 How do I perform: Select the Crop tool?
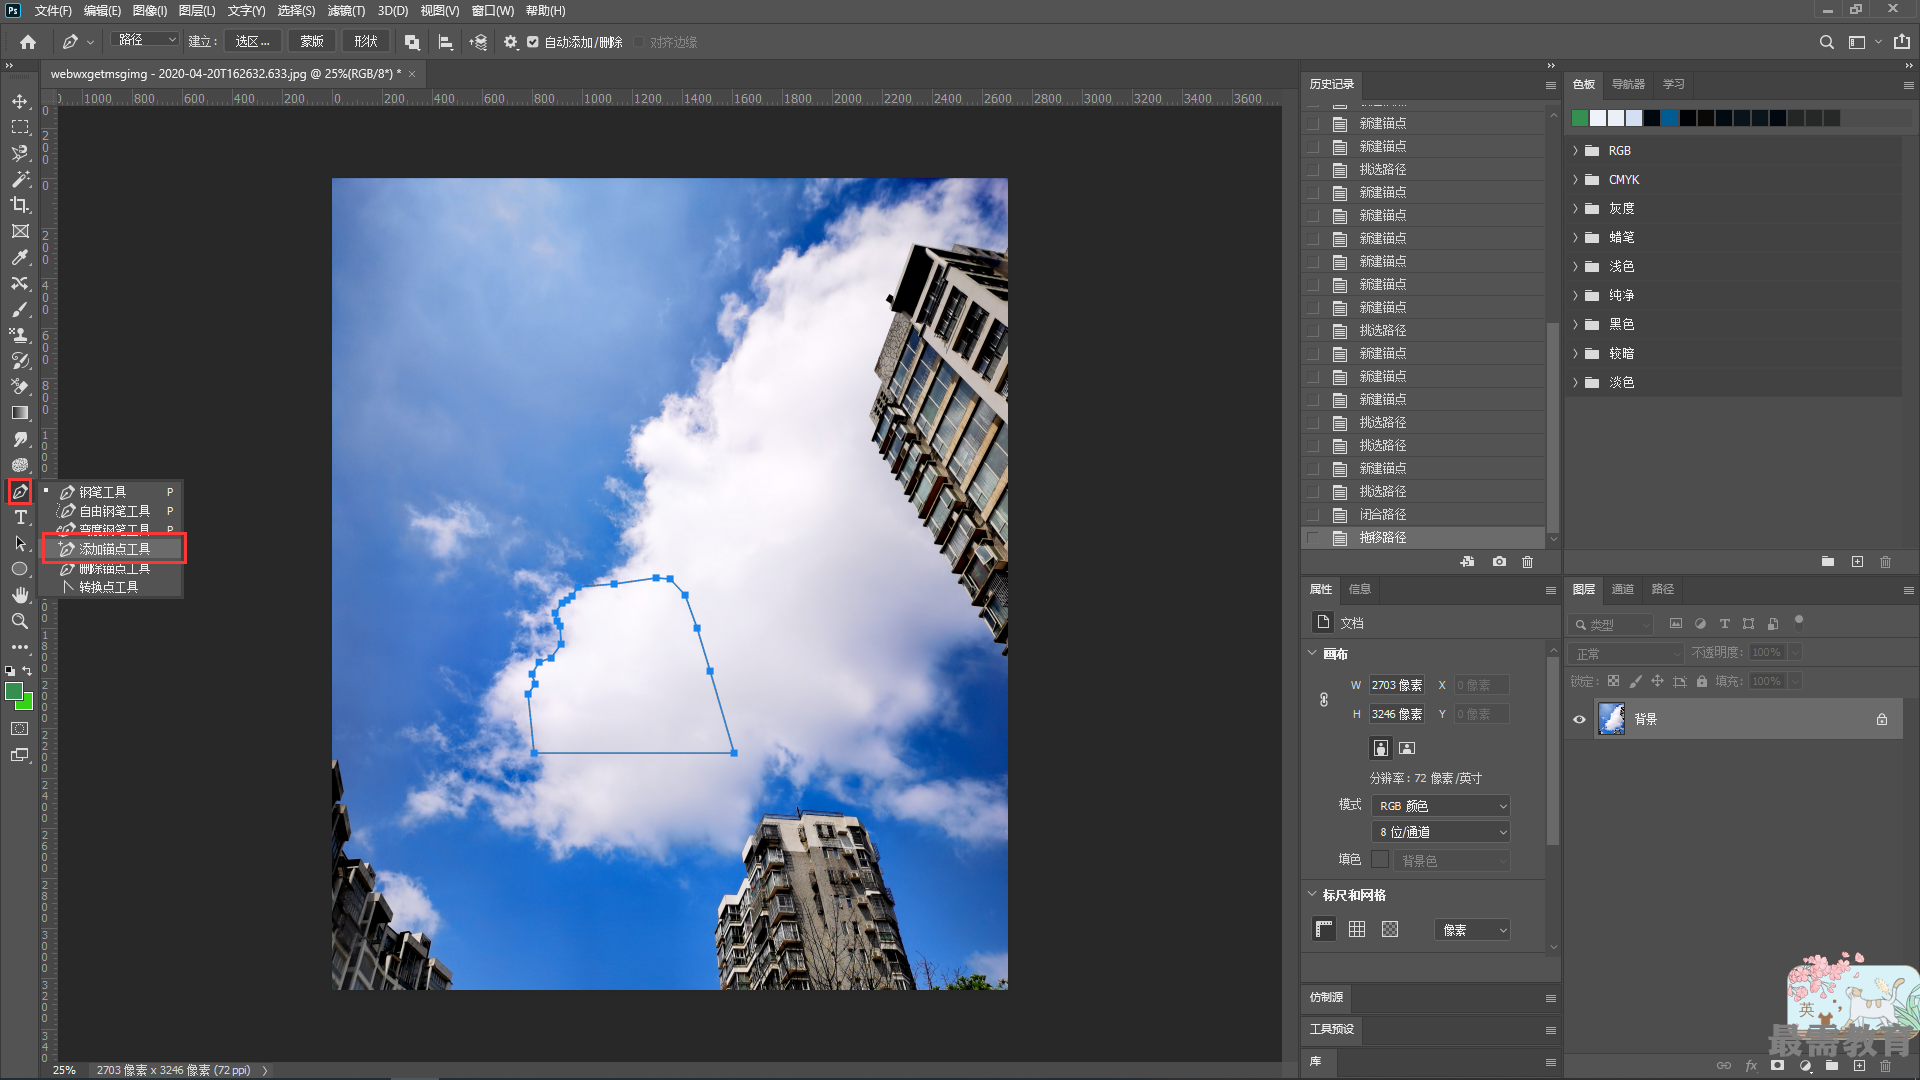point(20,205)
